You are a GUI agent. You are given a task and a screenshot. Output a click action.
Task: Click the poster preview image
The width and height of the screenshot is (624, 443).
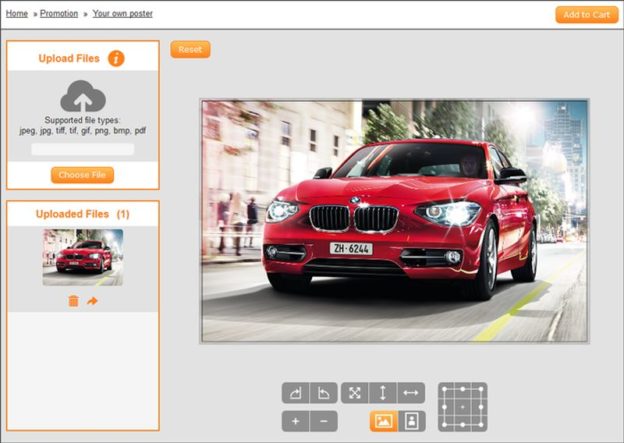tap(394, 221)
